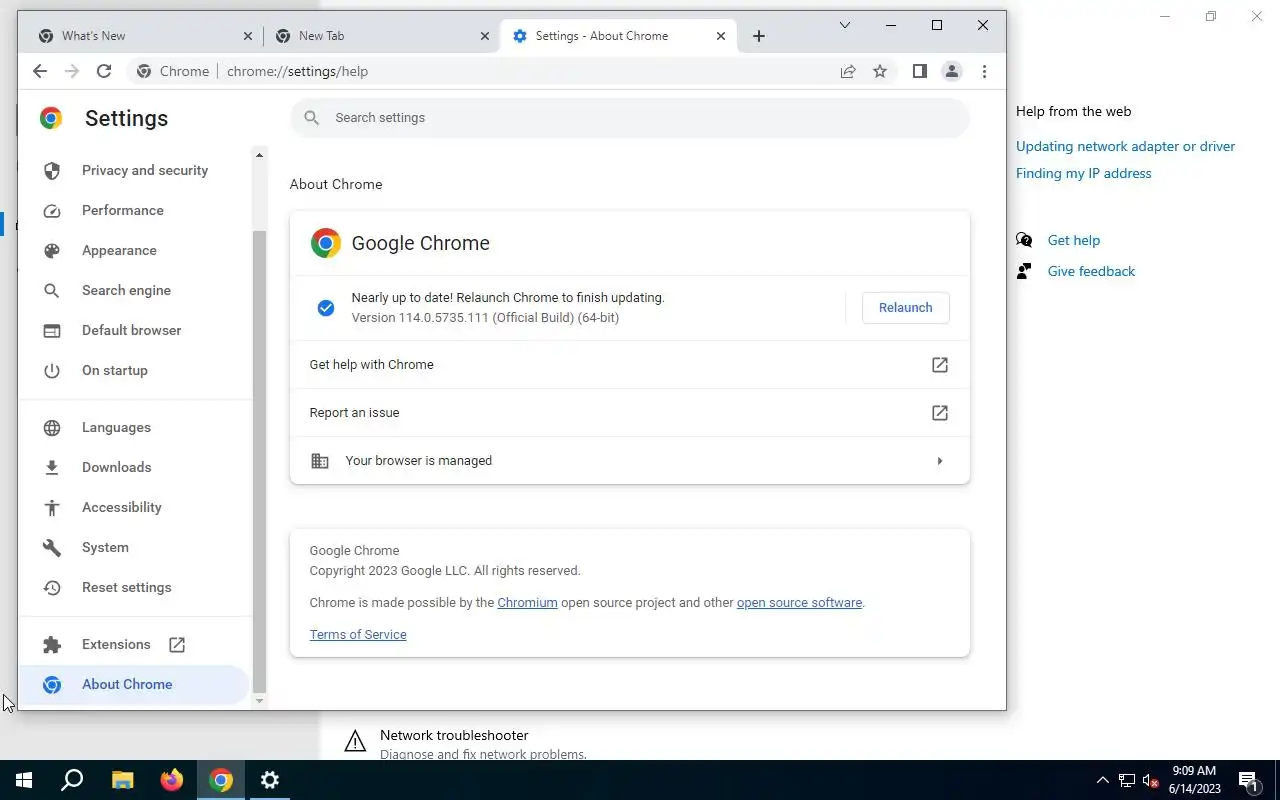The height and width of the screenshot is (800, 1280).
Task: Open the Chromium link
Action: 527,603
